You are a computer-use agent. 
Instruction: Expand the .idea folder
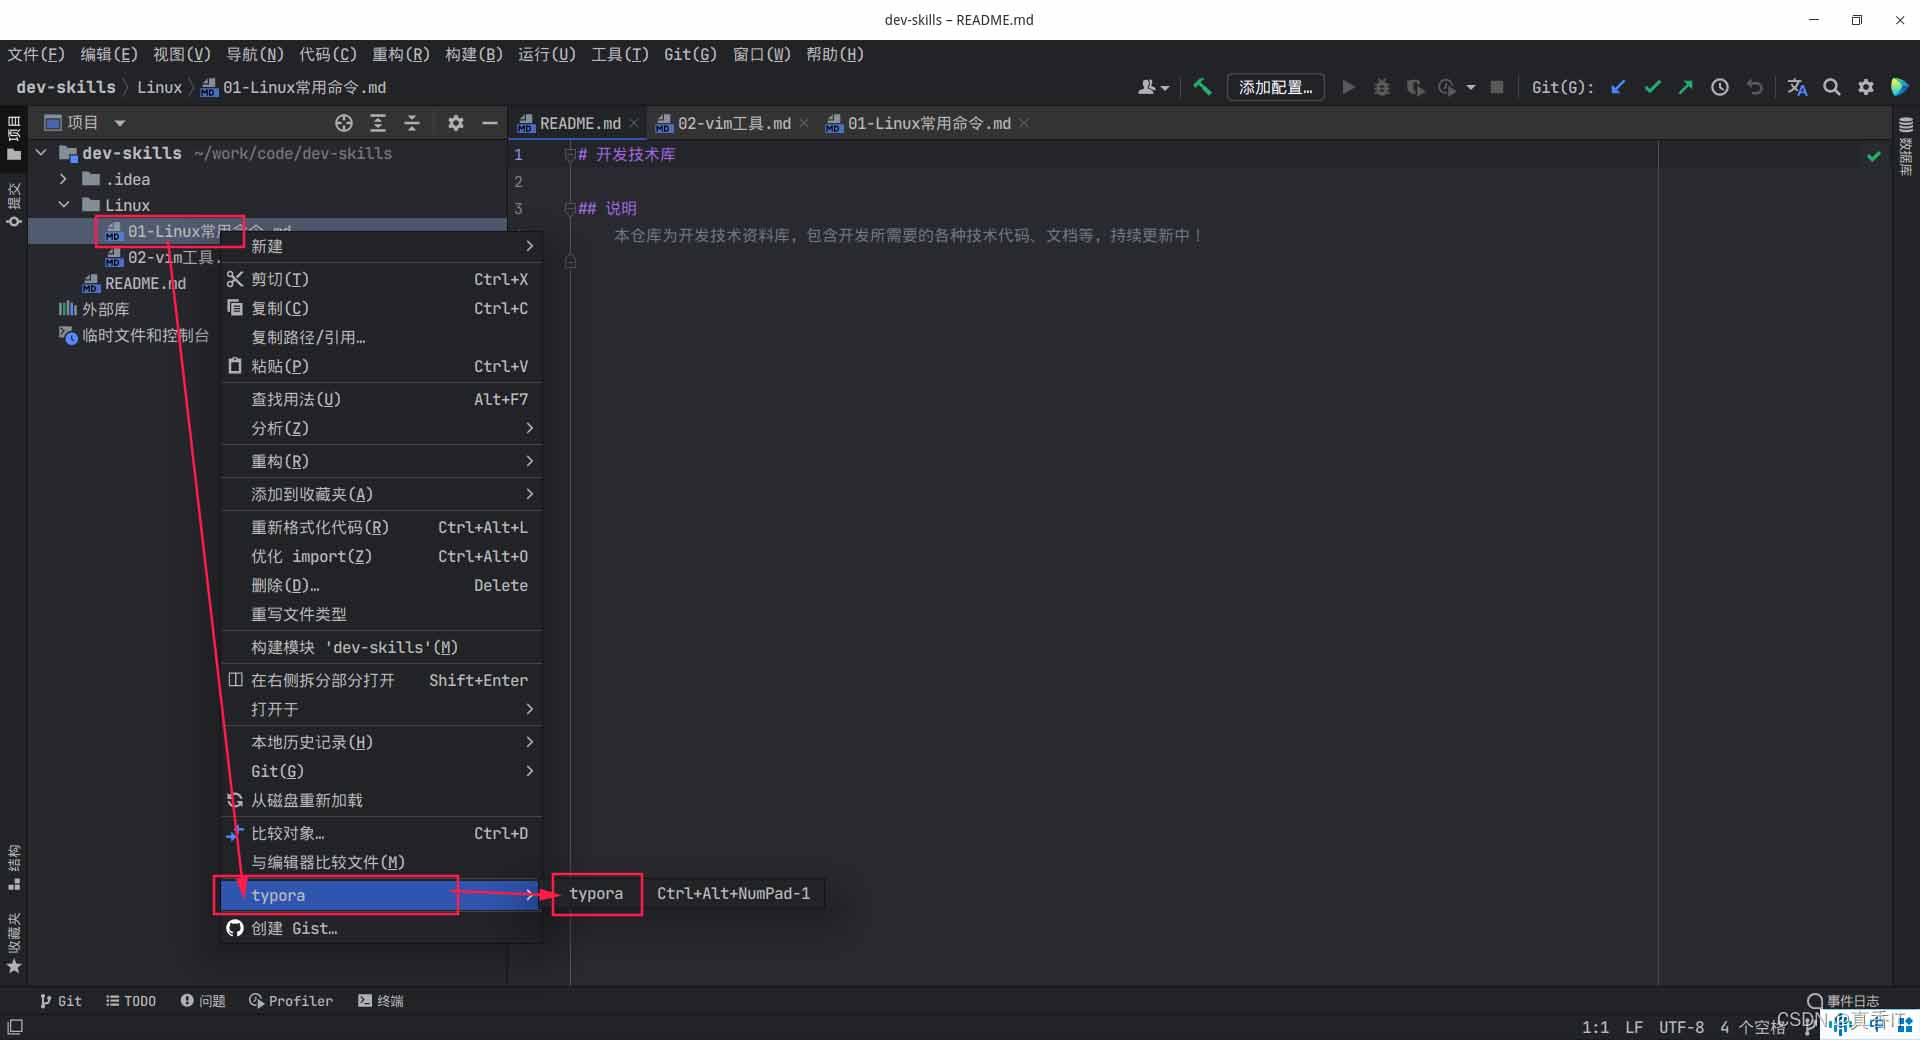click(x=64, y=179)
